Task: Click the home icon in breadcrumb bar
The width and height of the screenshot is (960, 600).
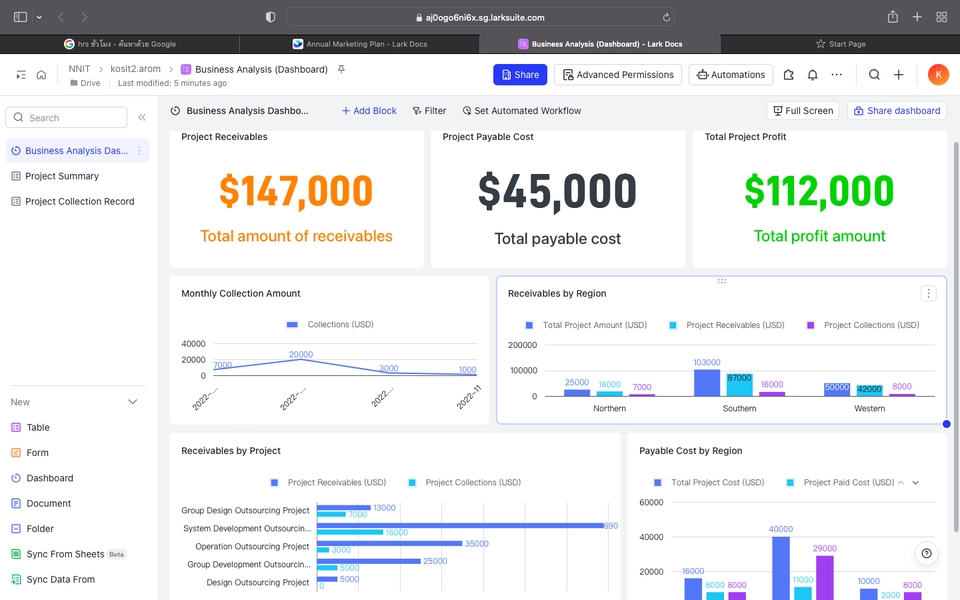Action: (x=41, y=75)
